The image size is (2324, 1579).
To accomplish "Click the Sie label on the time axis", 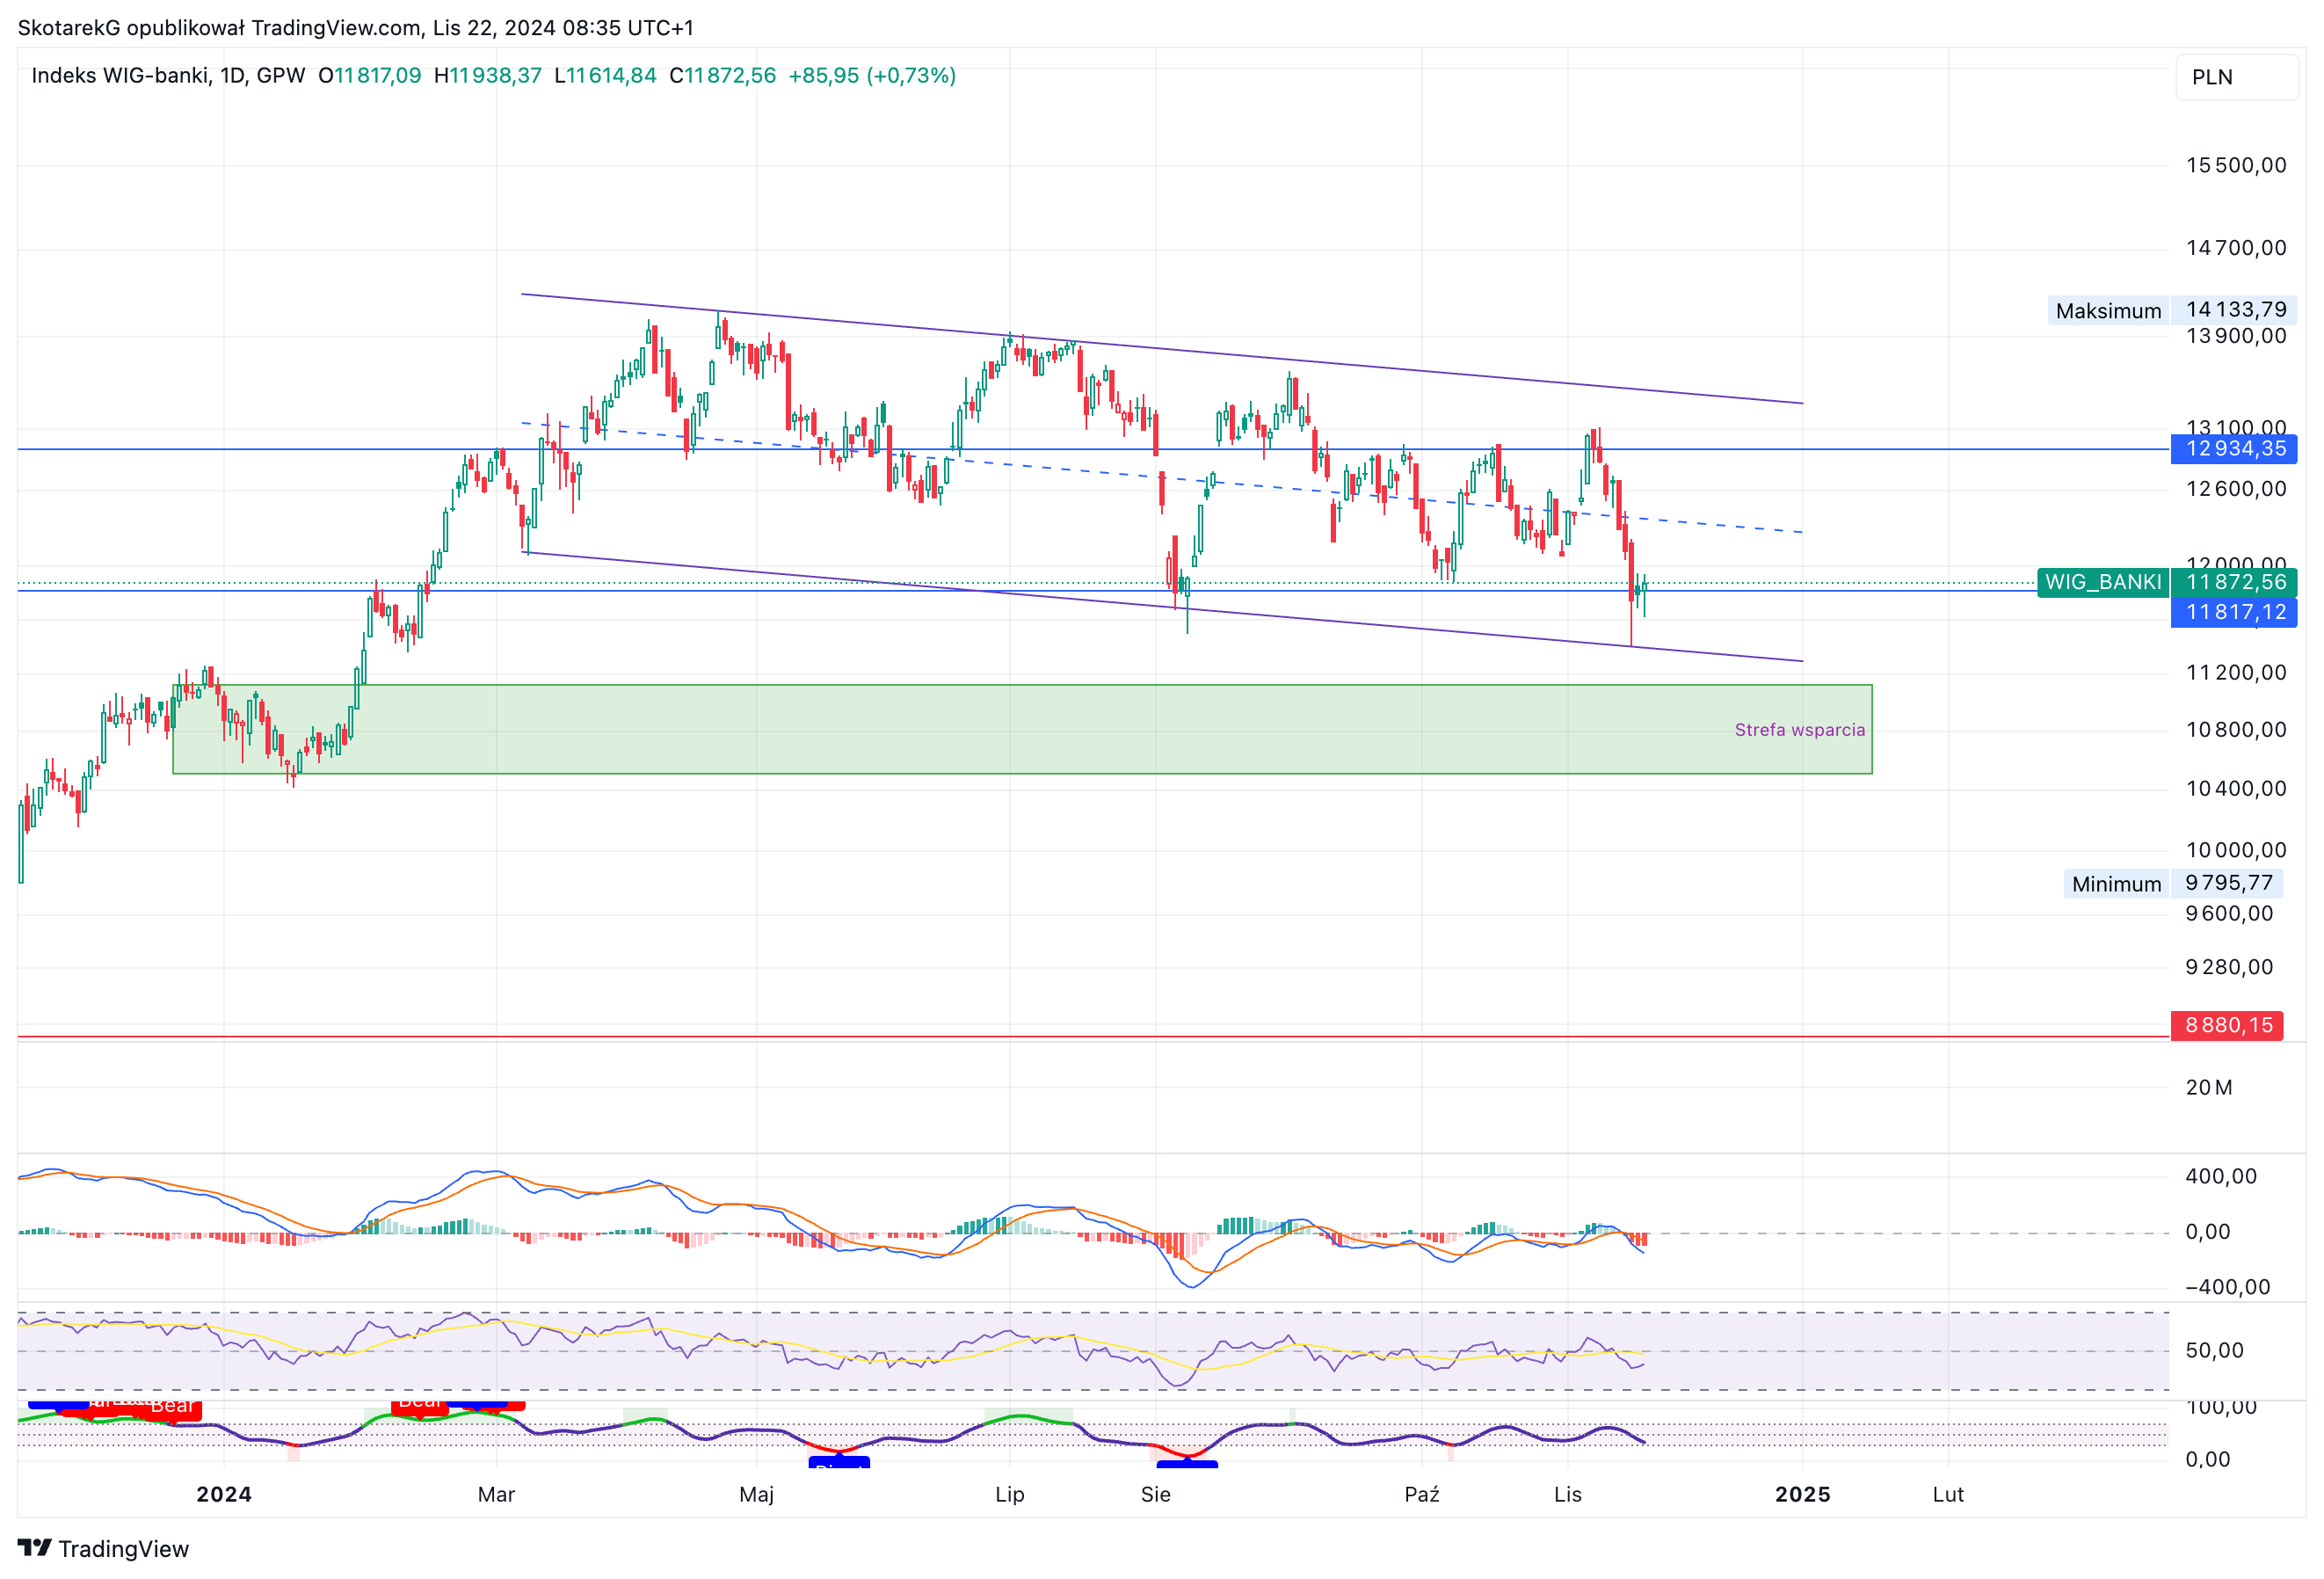I will point(1155,1495).
